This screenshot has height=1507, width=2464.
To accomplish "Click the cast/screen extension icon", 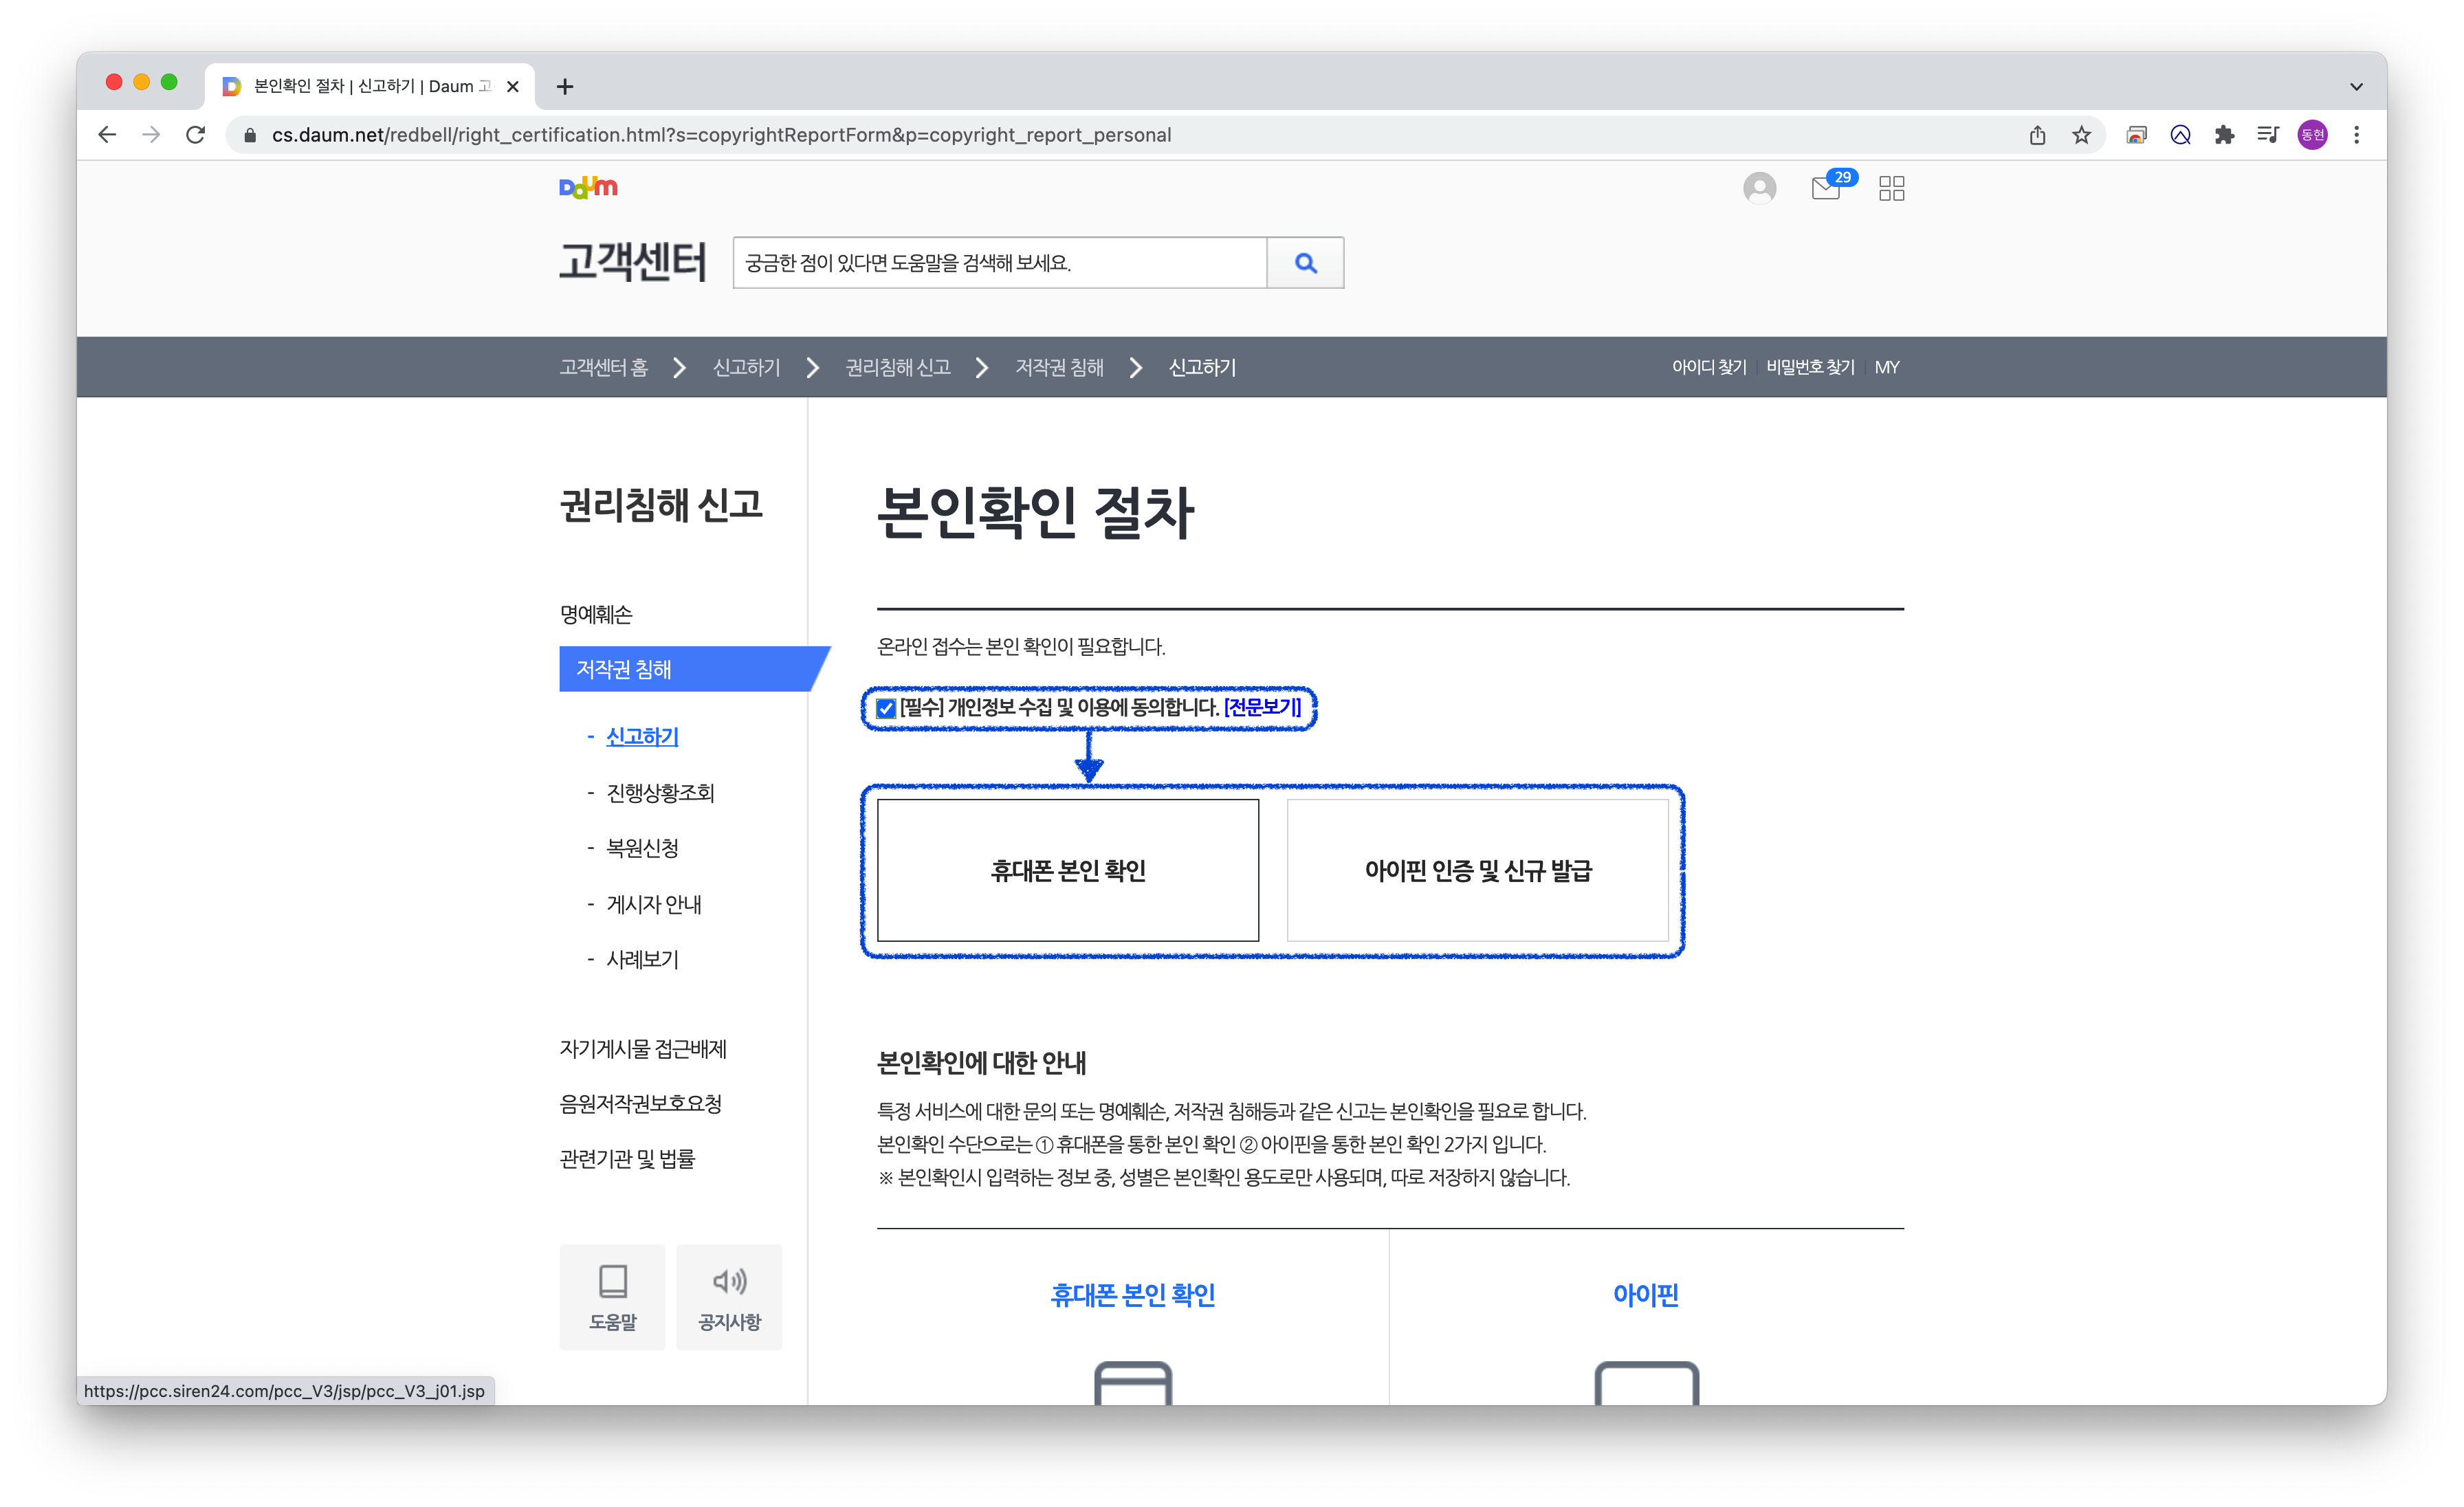I will coord(2136,135).
